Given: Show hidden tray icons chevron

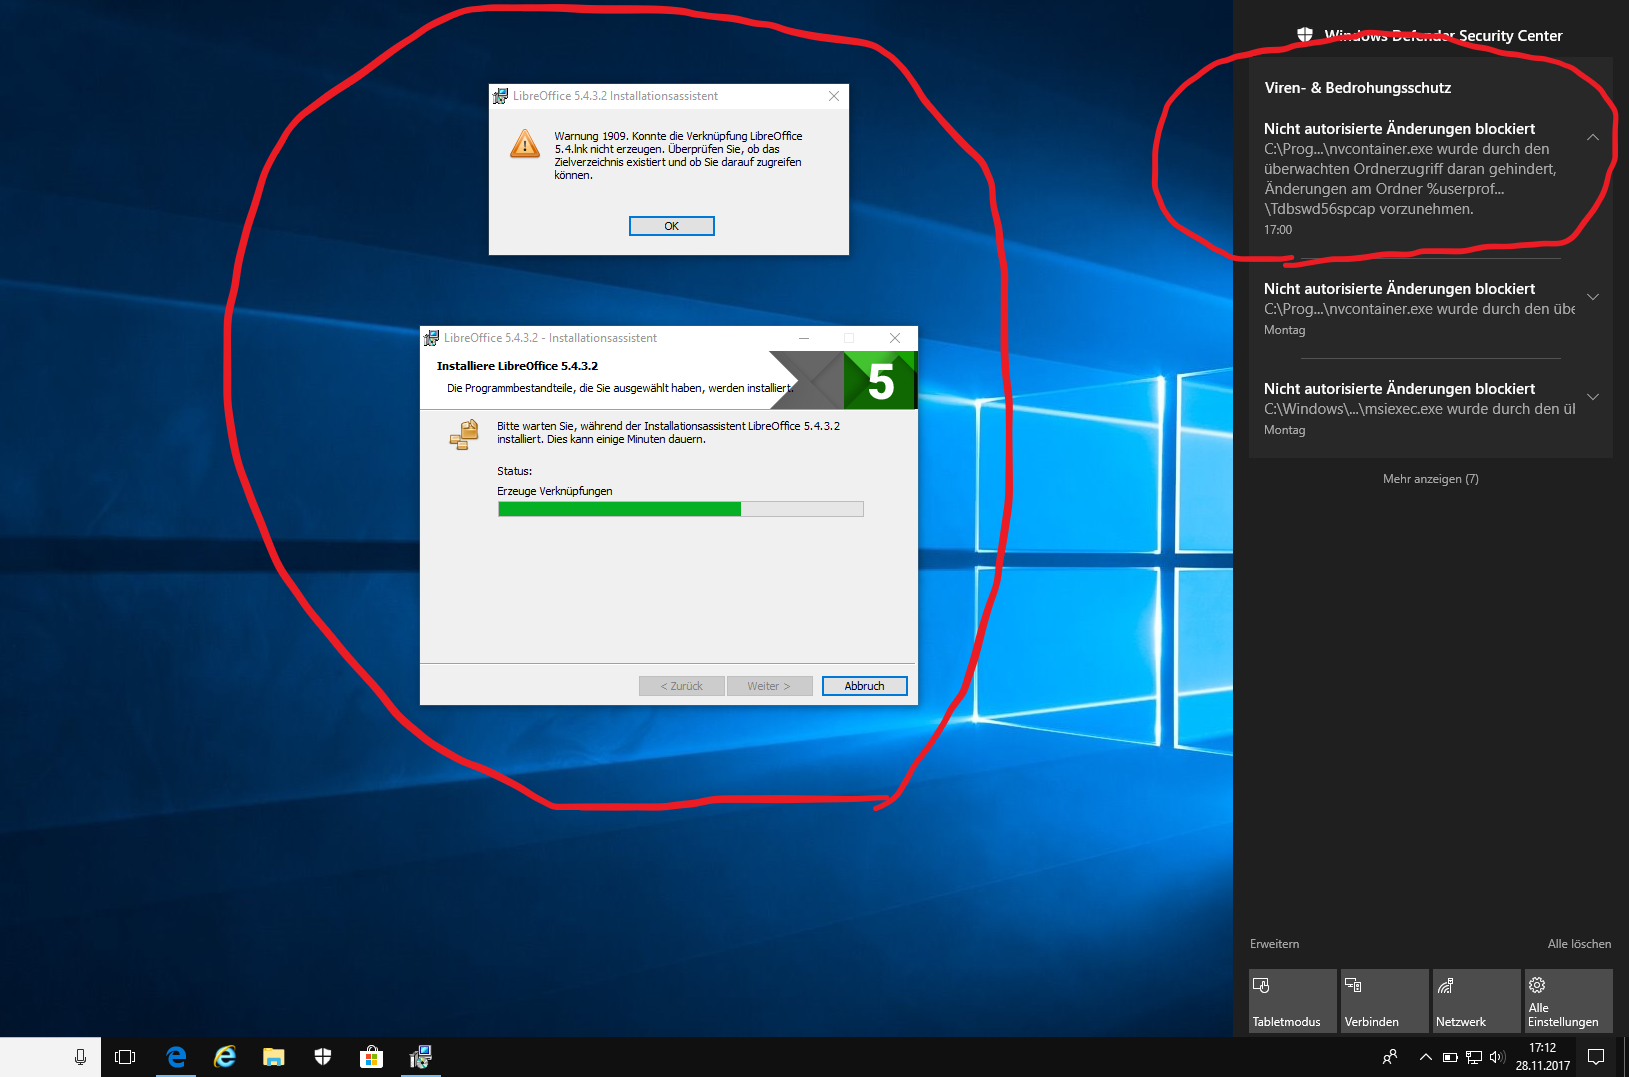Looking at the screenshot, I should (1425, 1057).
